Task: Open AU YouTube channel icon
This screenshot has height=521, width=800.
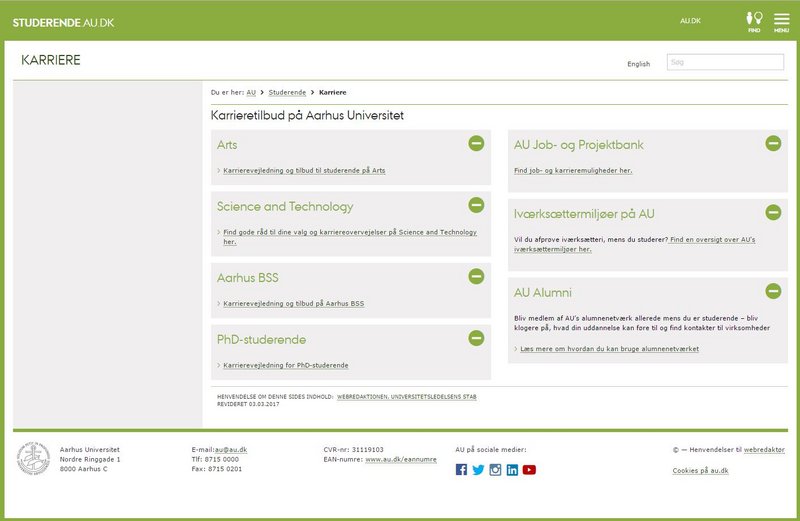Action: click(529, 469)
